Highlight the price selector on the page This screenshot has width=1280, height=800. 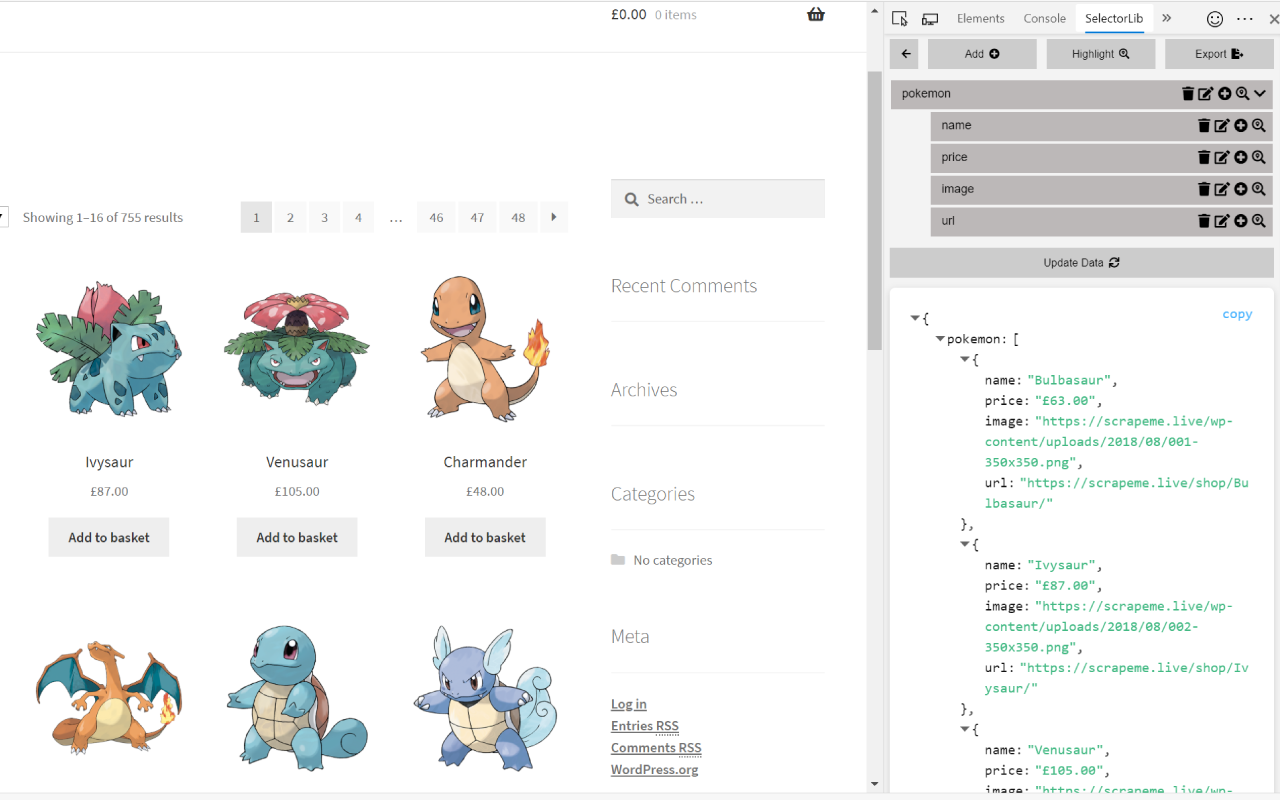coord(1258,158)
